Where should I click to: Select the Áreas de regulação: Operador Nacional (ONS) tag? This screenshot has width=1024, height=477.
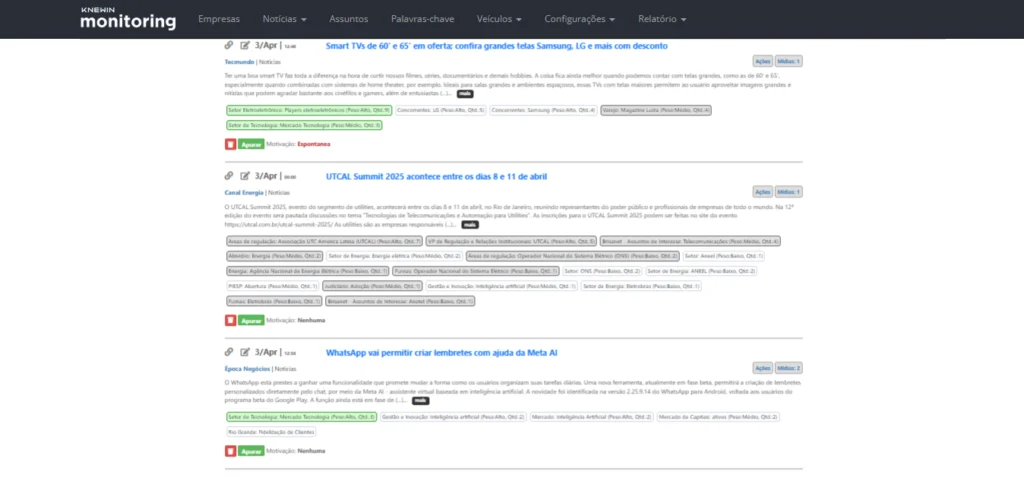(x=573, y=256)
